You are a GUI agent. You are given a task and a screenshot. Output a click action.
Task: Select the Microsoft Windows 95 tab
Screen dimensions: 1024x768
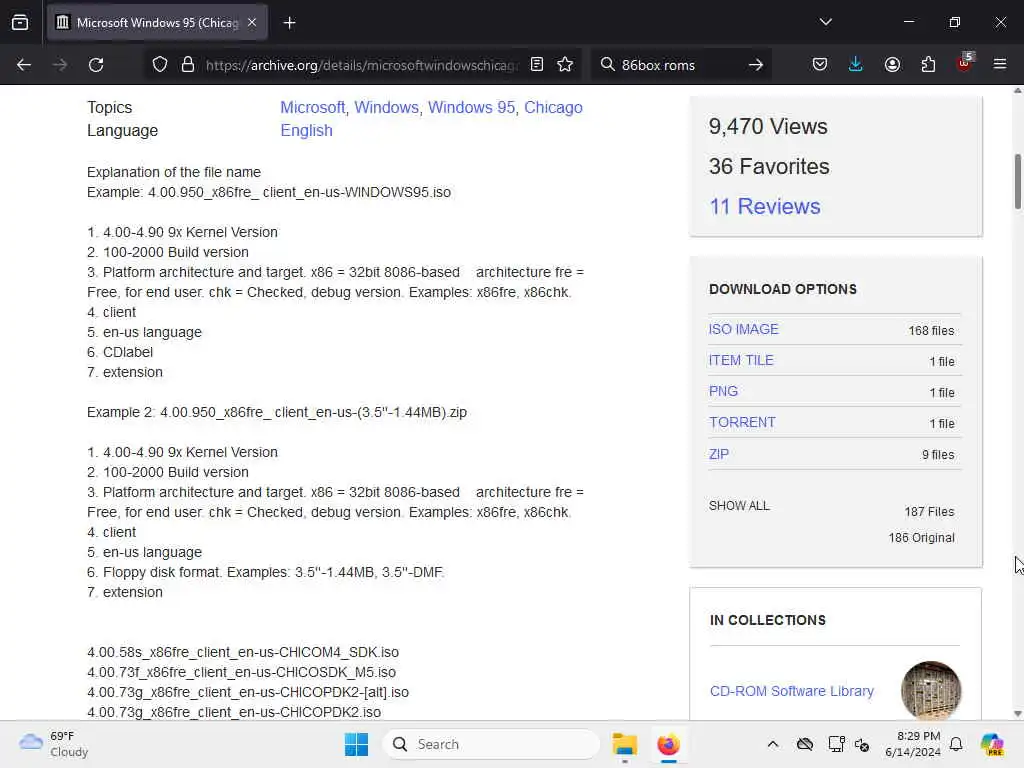pyautogui.click(x=157, y=23)
